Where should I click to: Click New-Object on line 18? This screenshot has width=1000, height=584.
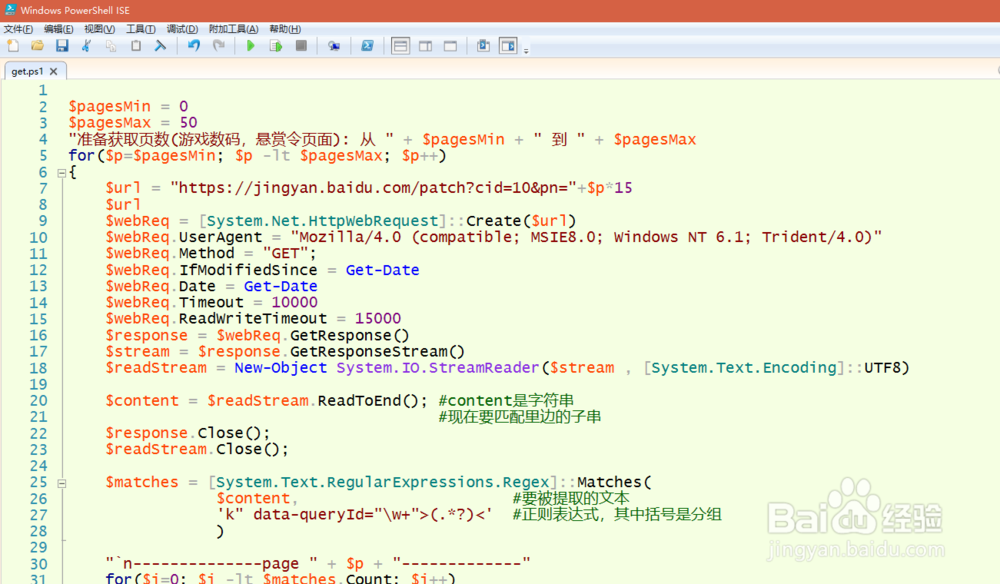pyautogui.click(x=281, y=368)
